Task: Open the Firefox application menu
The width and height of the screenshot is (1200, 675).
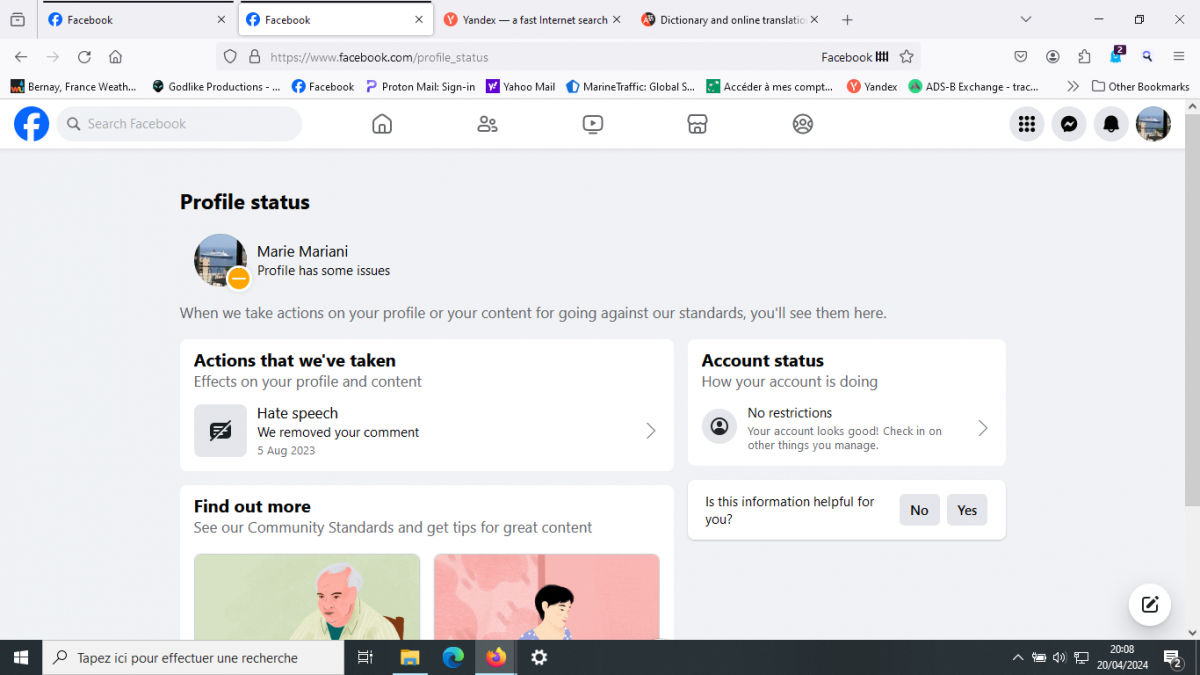Action: 1179,57
